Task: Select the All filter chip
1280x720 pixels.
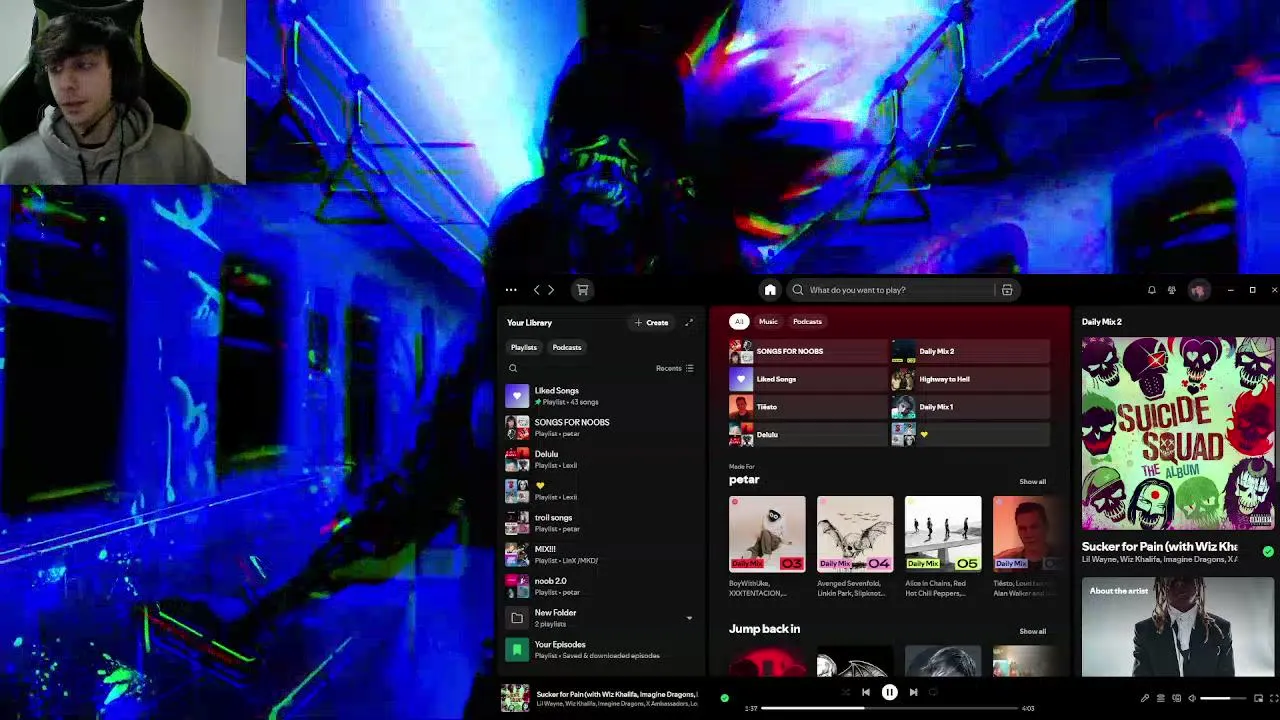Action: [739, 321]
